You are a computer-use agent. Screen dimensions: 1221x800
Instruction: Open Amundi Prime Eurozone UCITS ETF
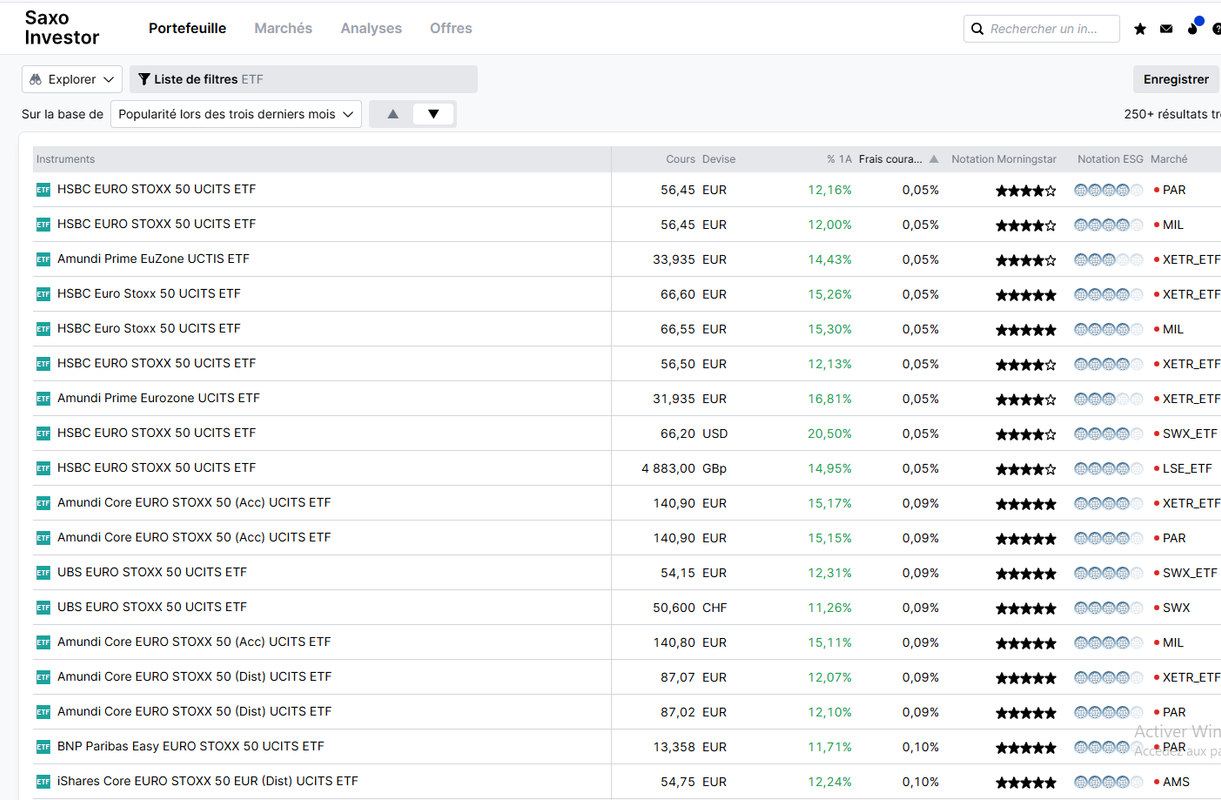159,398
